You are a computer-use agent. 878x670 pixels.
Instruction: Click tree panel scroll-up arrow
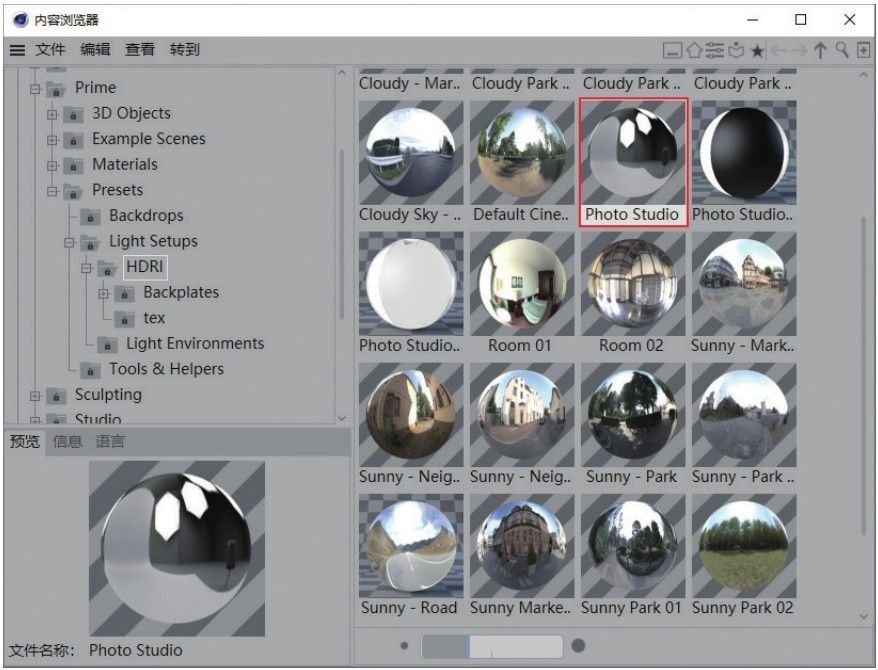342,73
